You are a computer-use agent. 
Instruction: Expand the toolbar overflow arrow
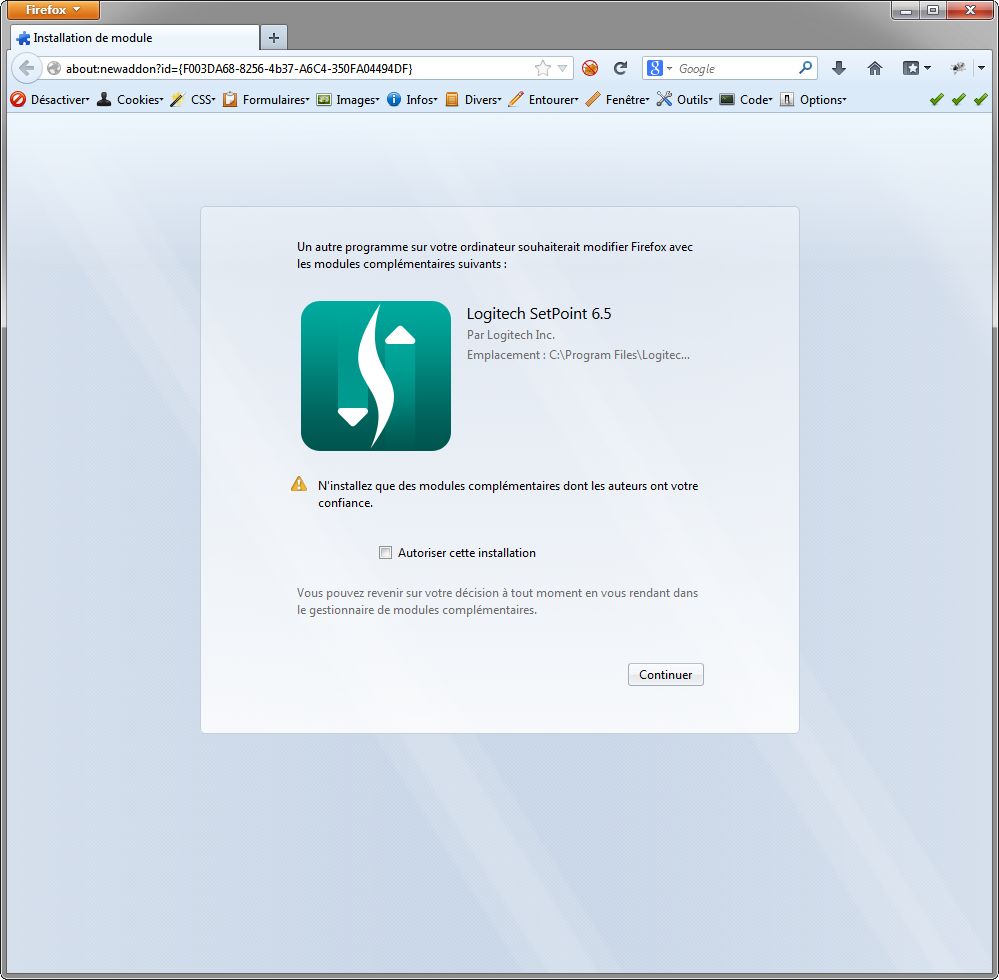pos(981,68)
